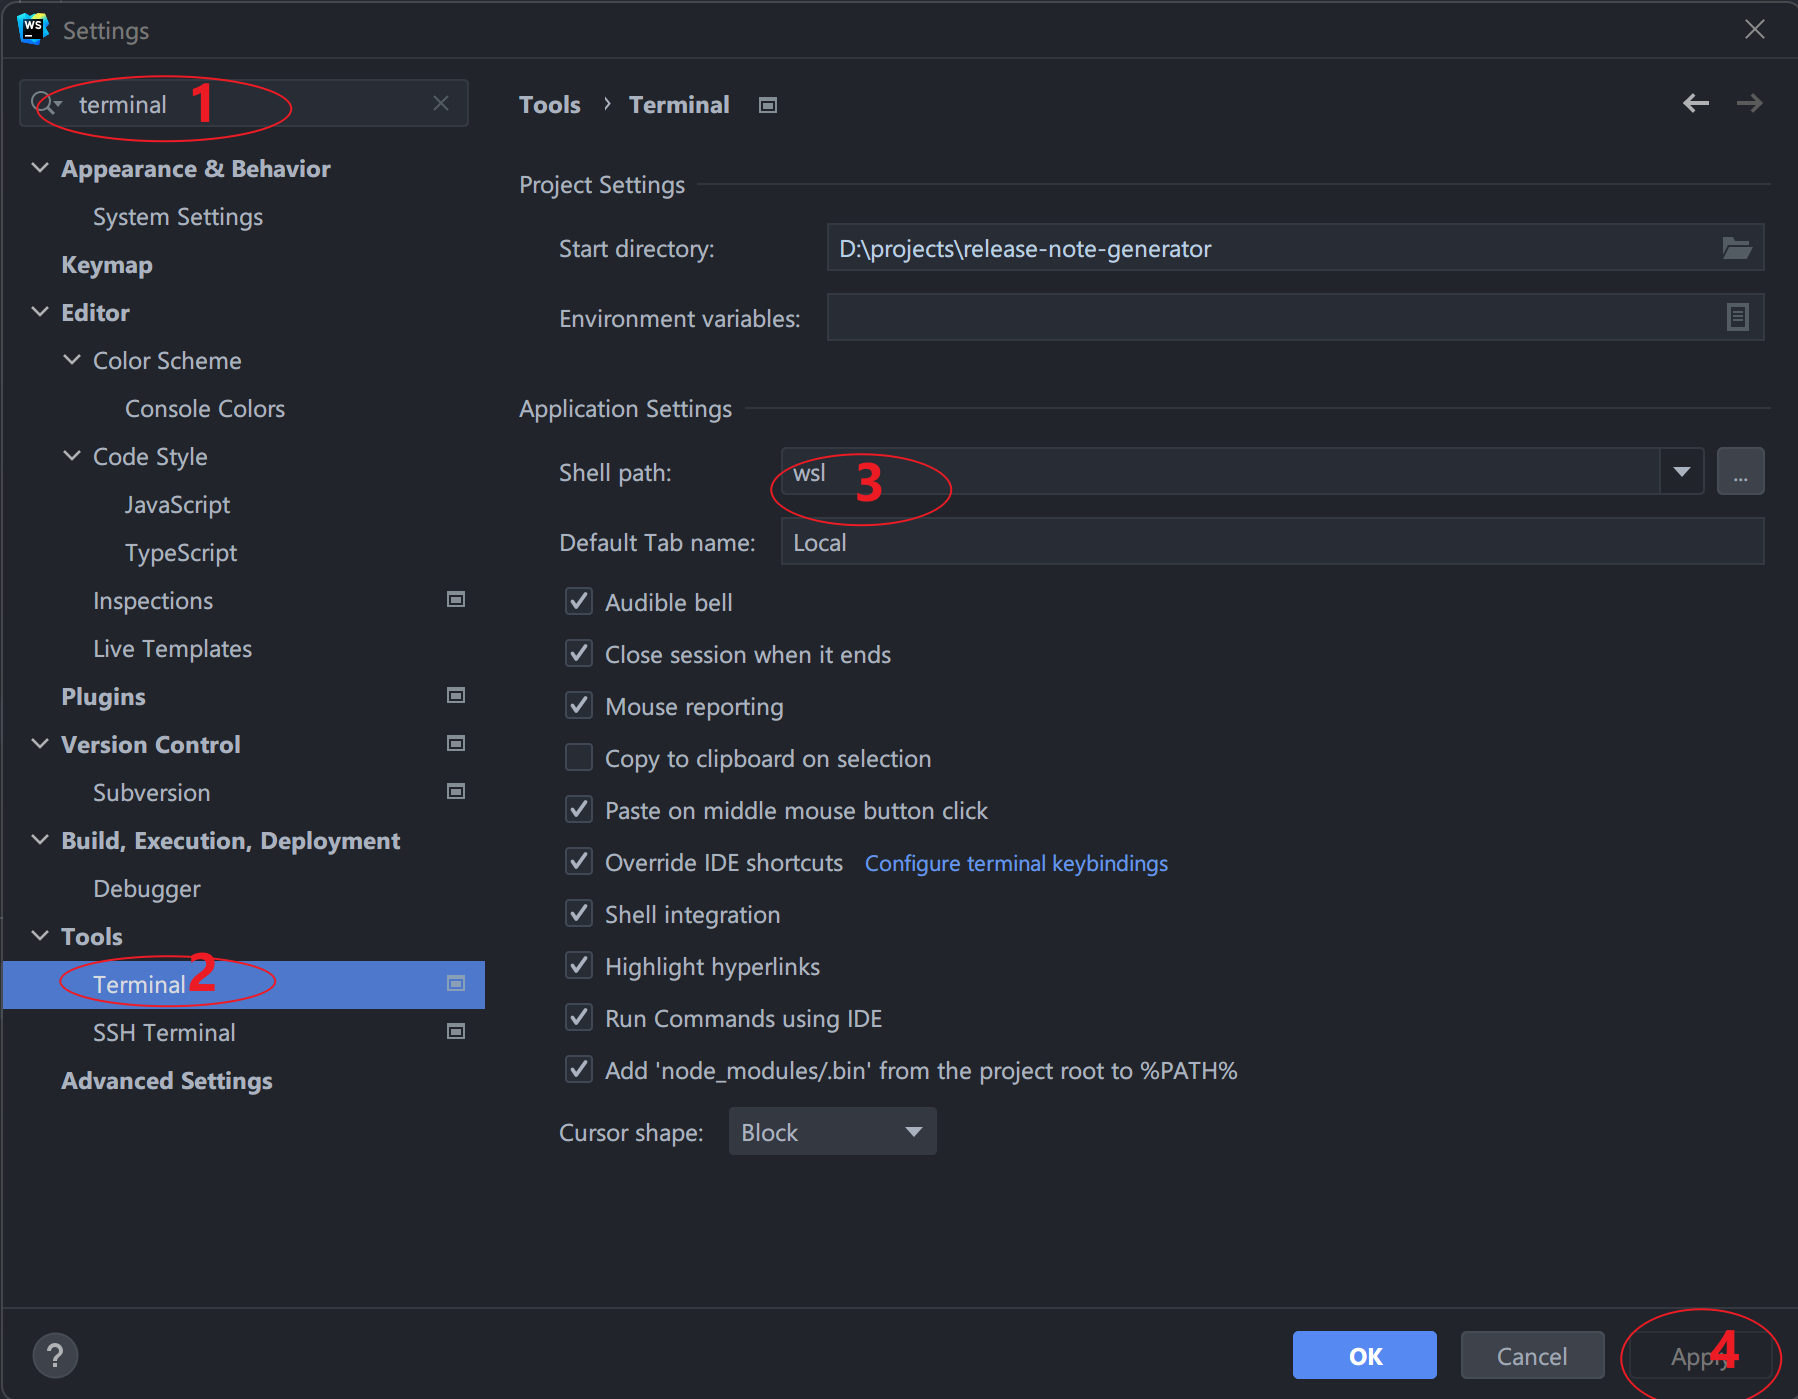1798x1399 pixels.
Task: Browse for shell path with ellipsis button
Action: [1740, 472]
